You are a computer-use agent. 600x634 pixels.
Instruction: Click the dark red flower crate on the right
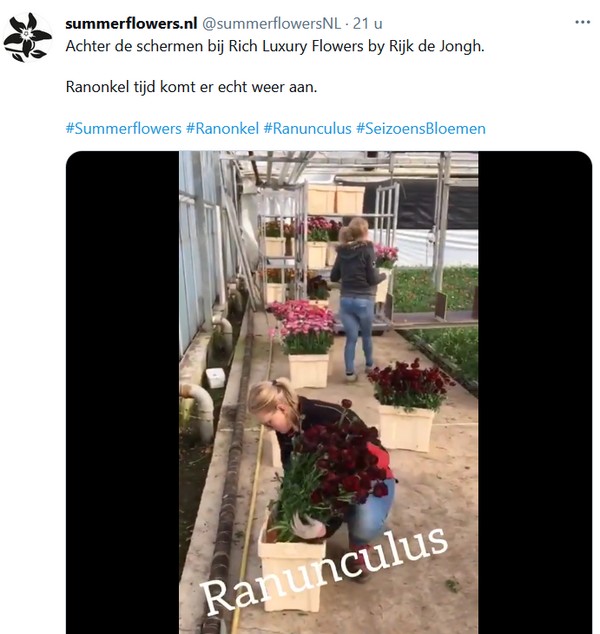(408, 404)
